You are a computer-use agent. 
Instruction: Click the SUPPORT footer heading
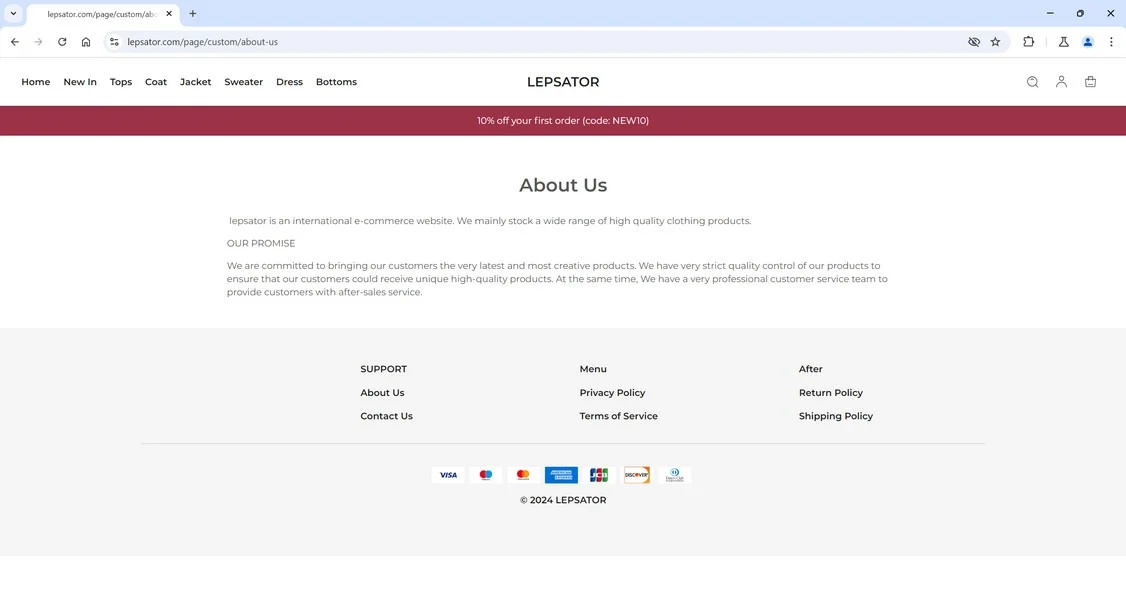383,369
